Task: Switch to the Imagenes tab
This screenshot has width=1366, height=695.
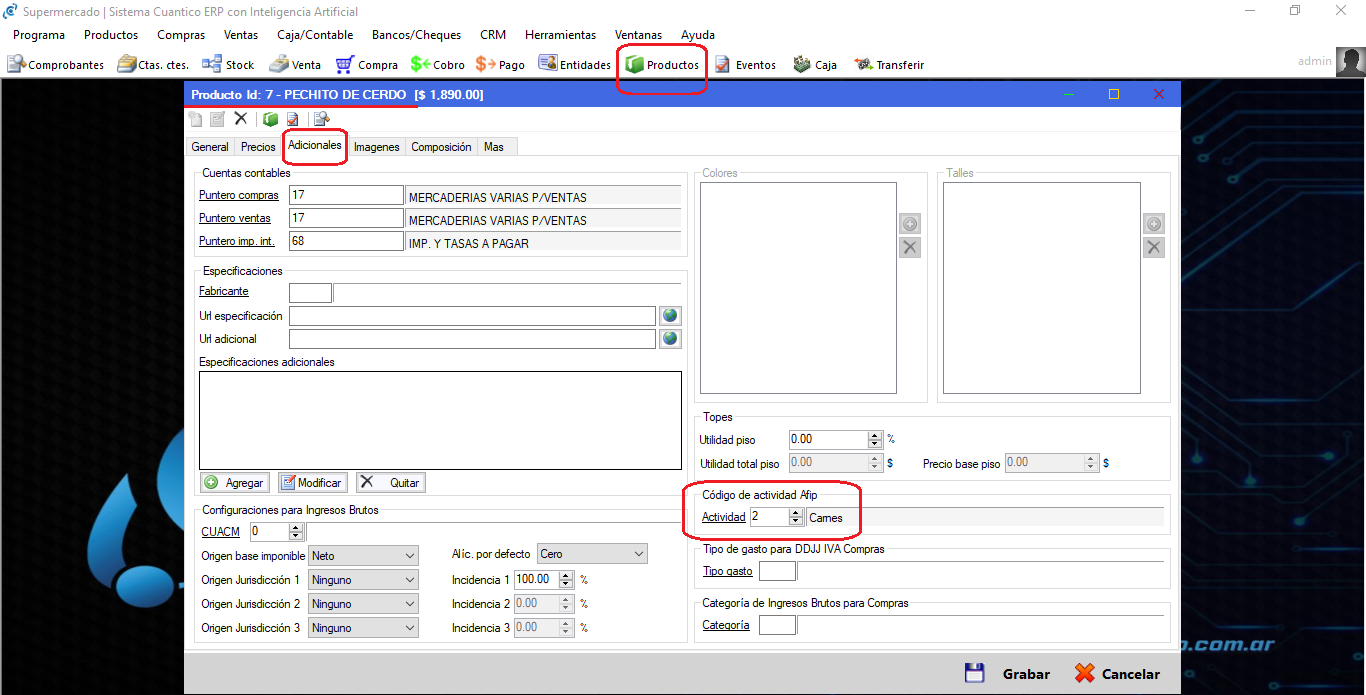Action: click(377, 147)
